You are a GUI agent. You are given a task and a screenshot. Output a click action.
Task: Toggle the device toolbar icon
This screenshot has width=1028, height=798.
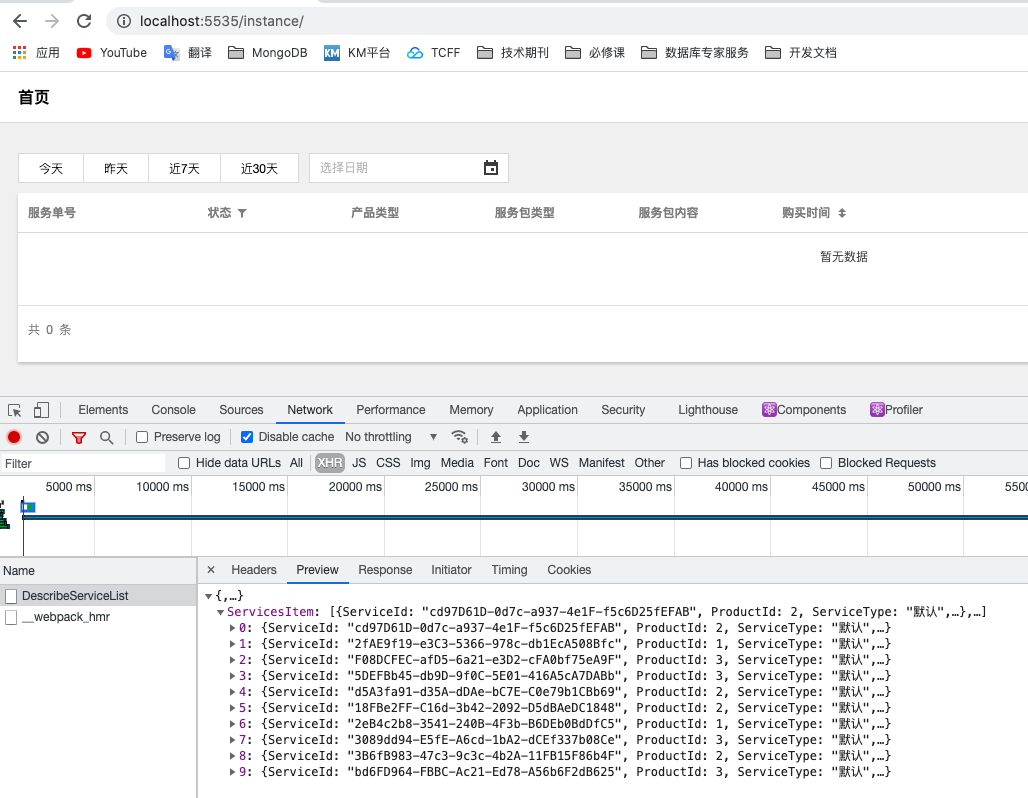point(41,410)
